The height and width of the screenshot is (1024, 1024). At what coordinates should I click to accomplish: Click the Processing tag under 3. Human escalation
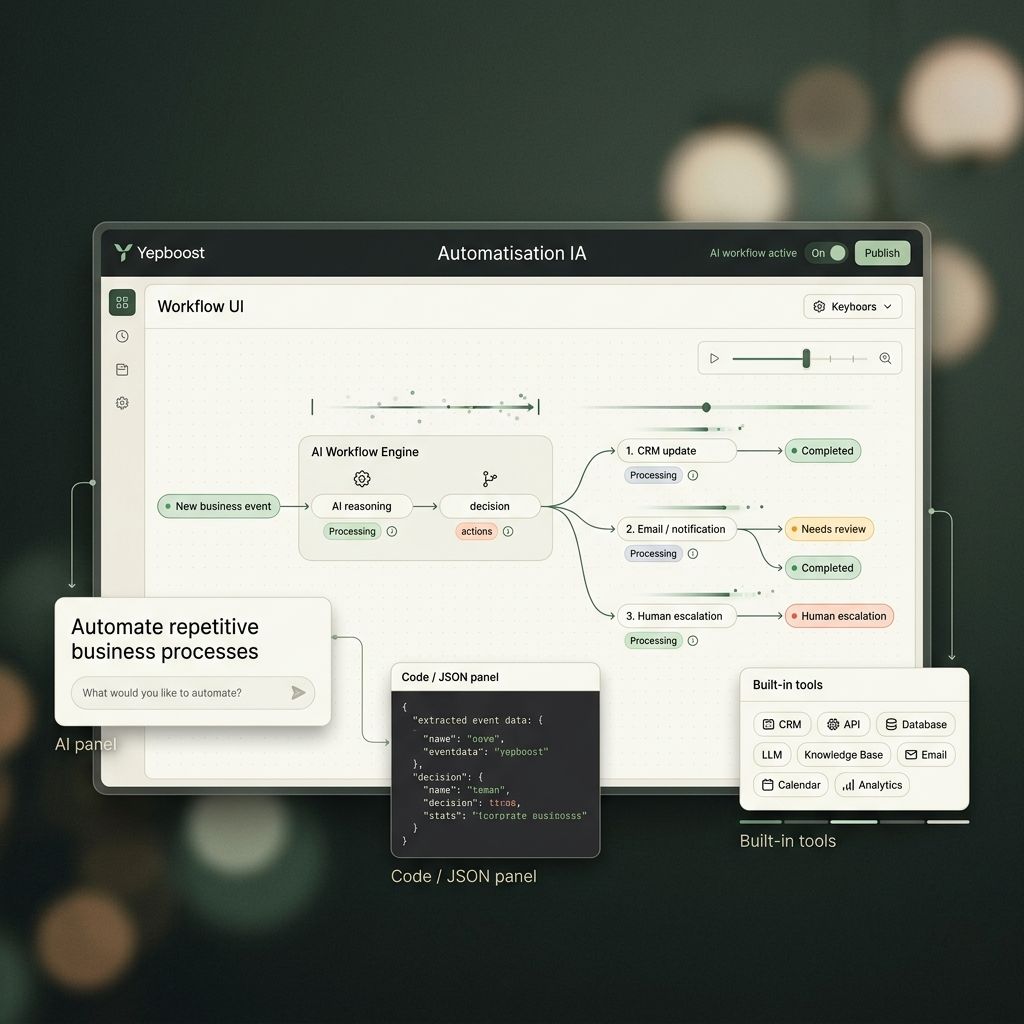[653, 641]
